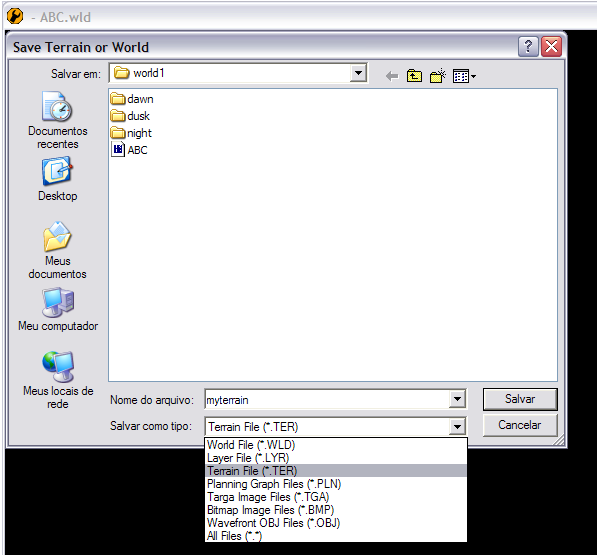Choose World File (*.WLD) type

(336, 445)
